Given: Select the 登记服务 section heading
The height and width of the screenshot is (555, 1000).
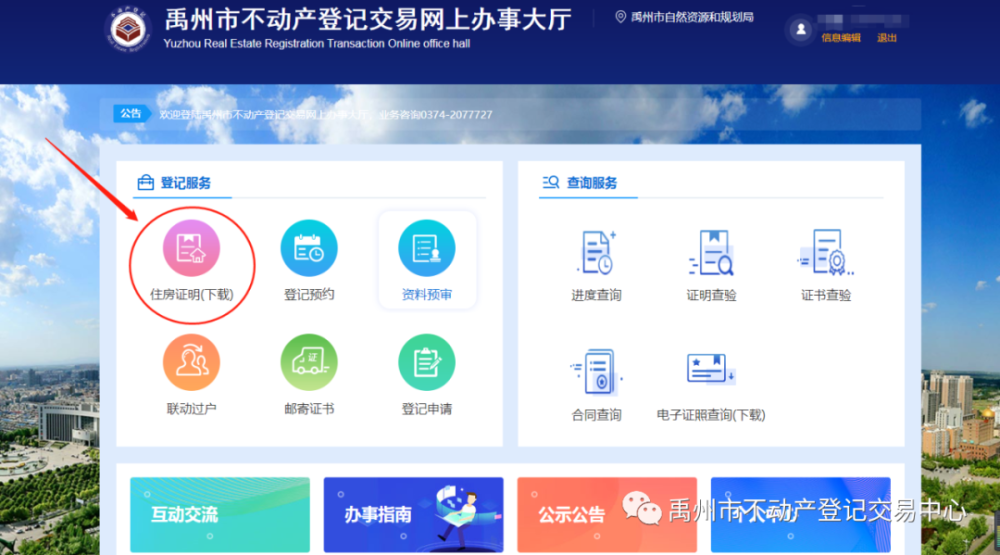Looking at the screenshot, I should click(186, 183).
